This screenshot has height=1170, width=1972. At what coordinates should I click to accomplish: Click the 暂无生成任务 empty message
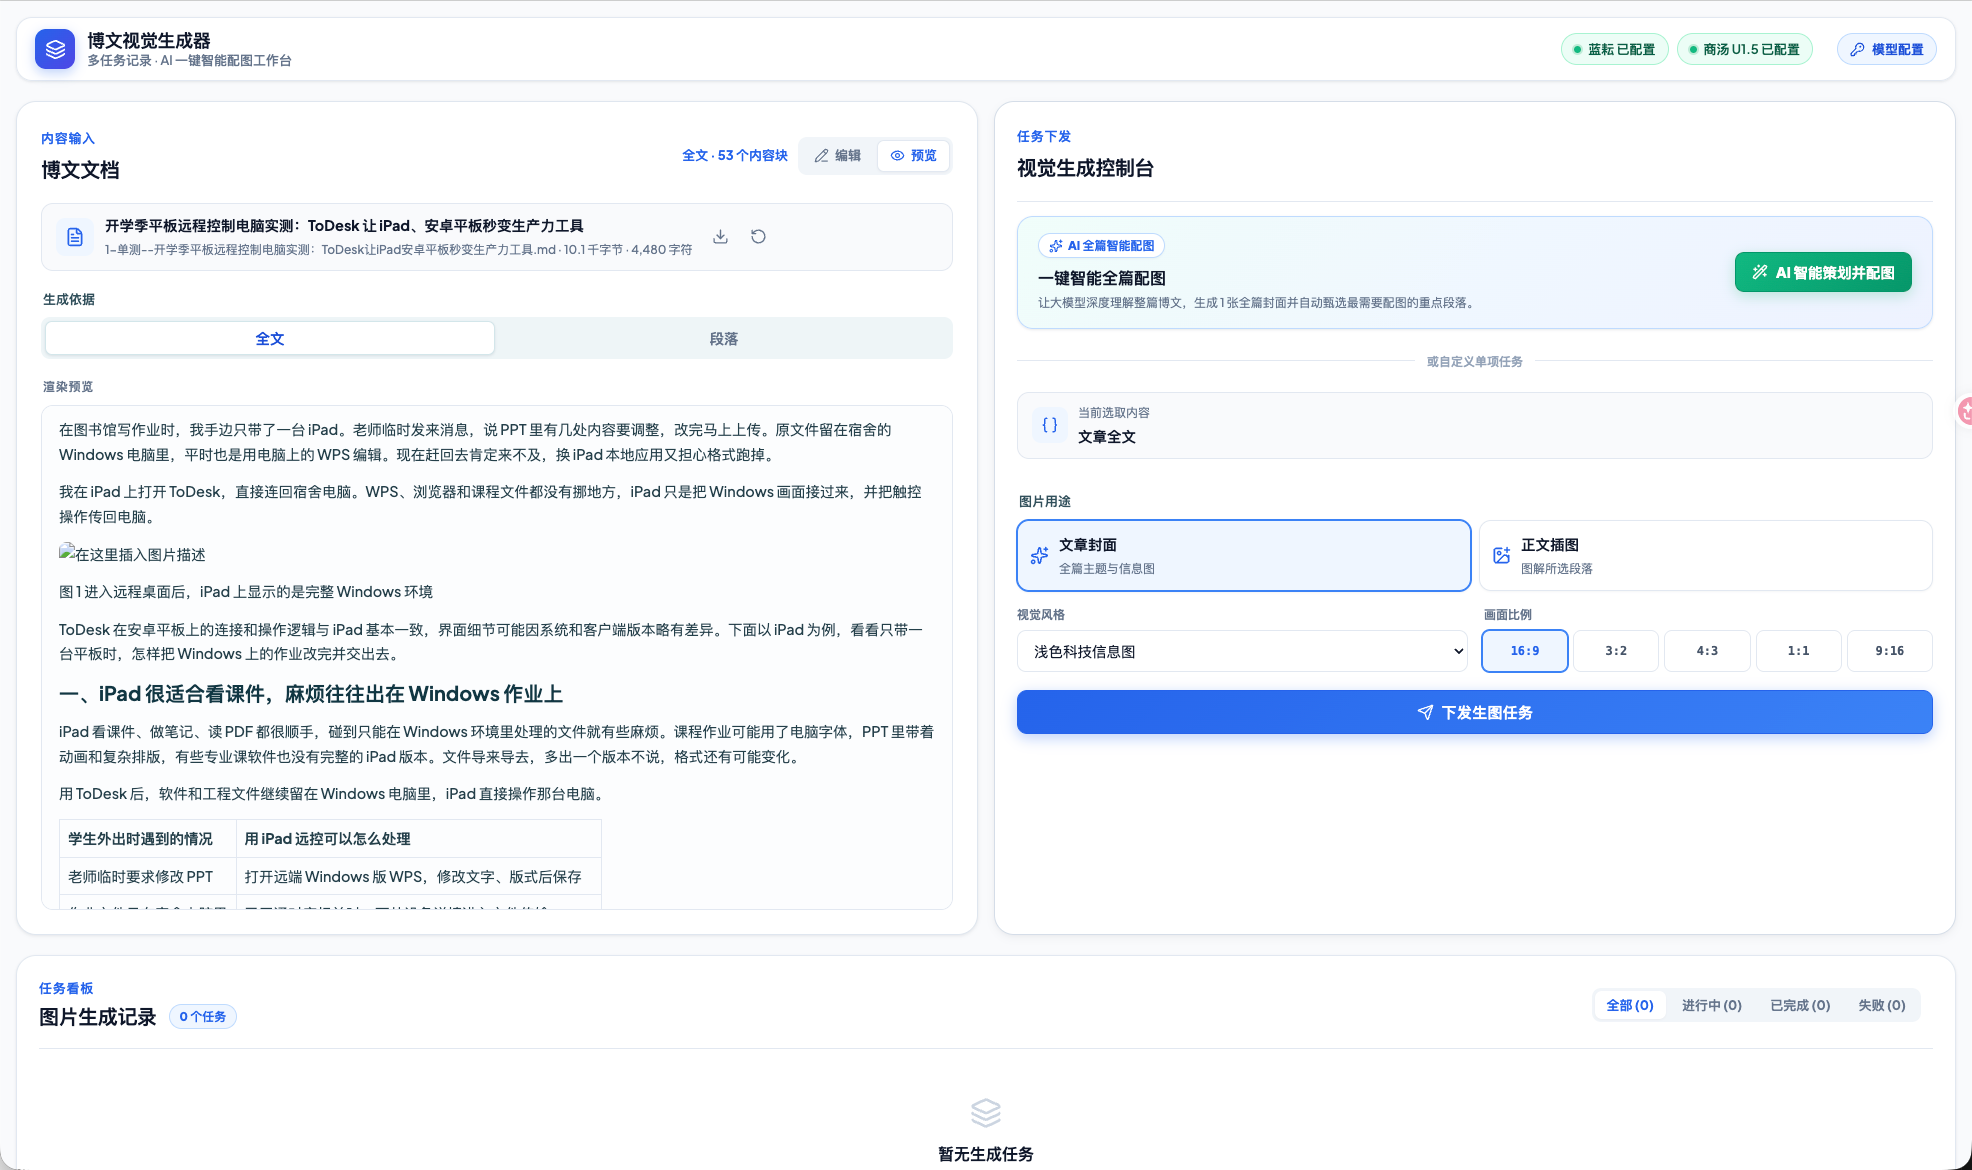(986, 1154)
